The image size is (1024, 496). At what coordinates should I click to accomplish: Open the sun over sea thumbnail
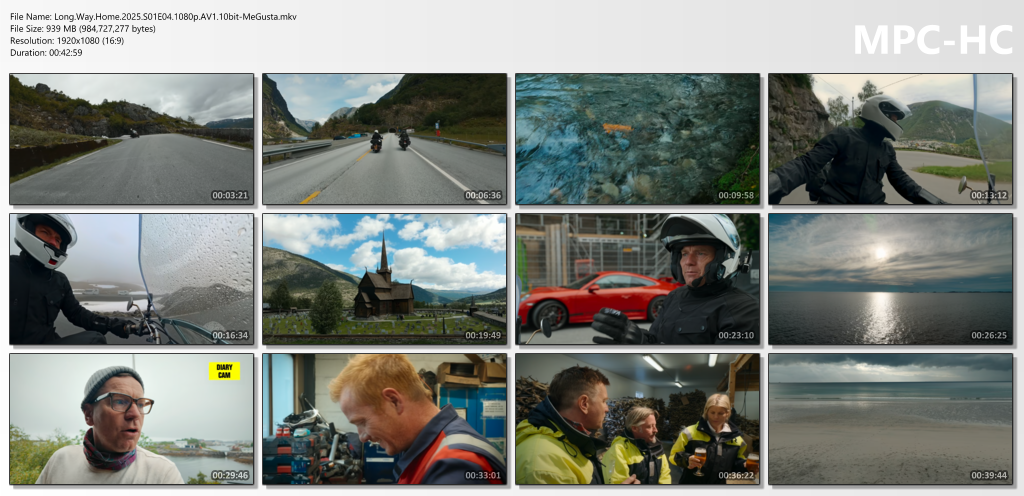click(890, 279)
